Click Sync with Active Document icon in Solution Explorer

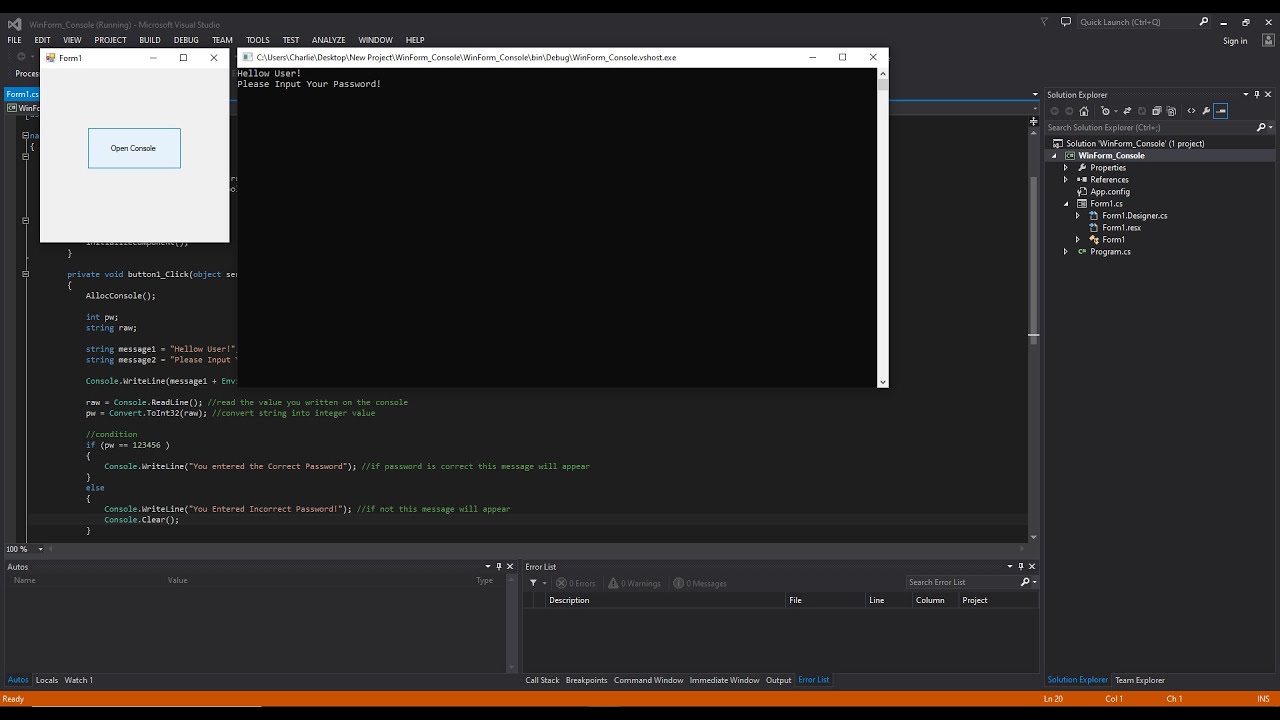[x=1127, y=111]
